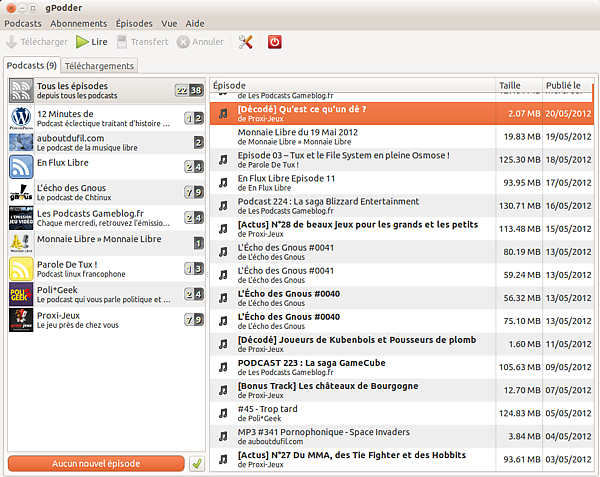Image resolution: width=600 pixels, height=477 pixels.
Task: Click the Aucun nouvel épisode button
Action: coord(96,464)
